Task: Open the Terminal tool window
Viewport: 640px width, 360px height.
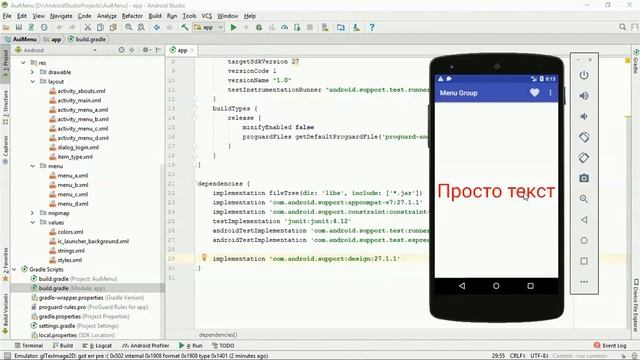Action: pyautogui.click(x=29, y=345)
